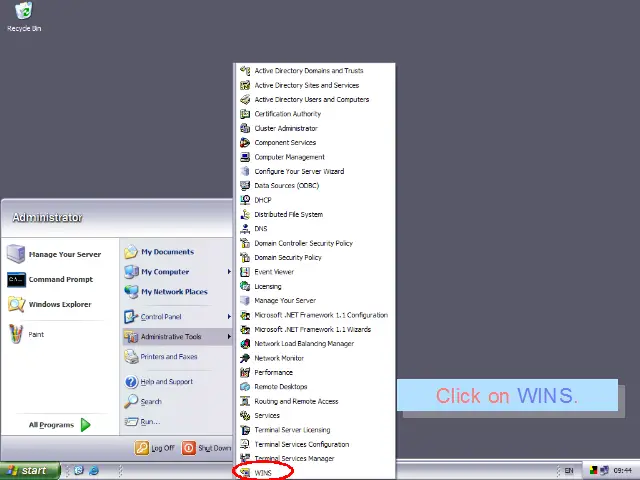Open Search from the Start menu
The image size is (640, 480).
tap(177, 402)
